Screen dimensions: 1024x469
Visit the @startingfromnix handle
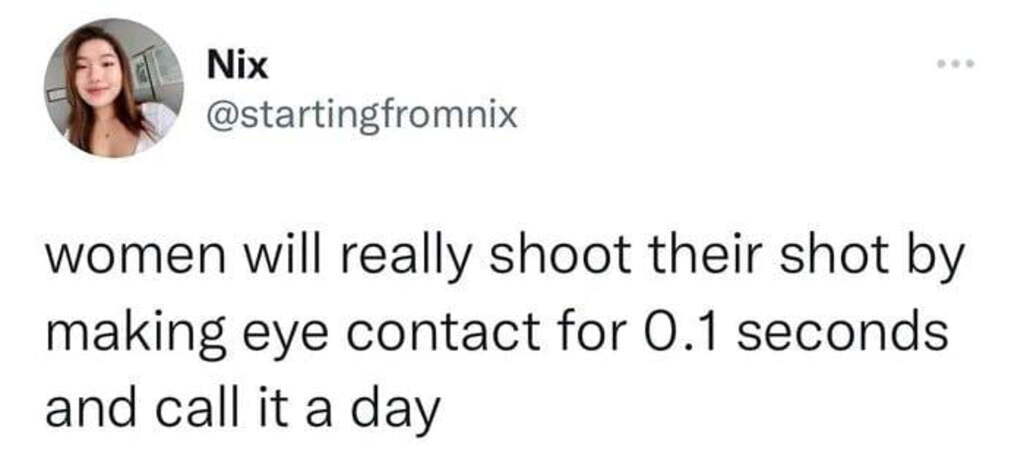point(361,118)
